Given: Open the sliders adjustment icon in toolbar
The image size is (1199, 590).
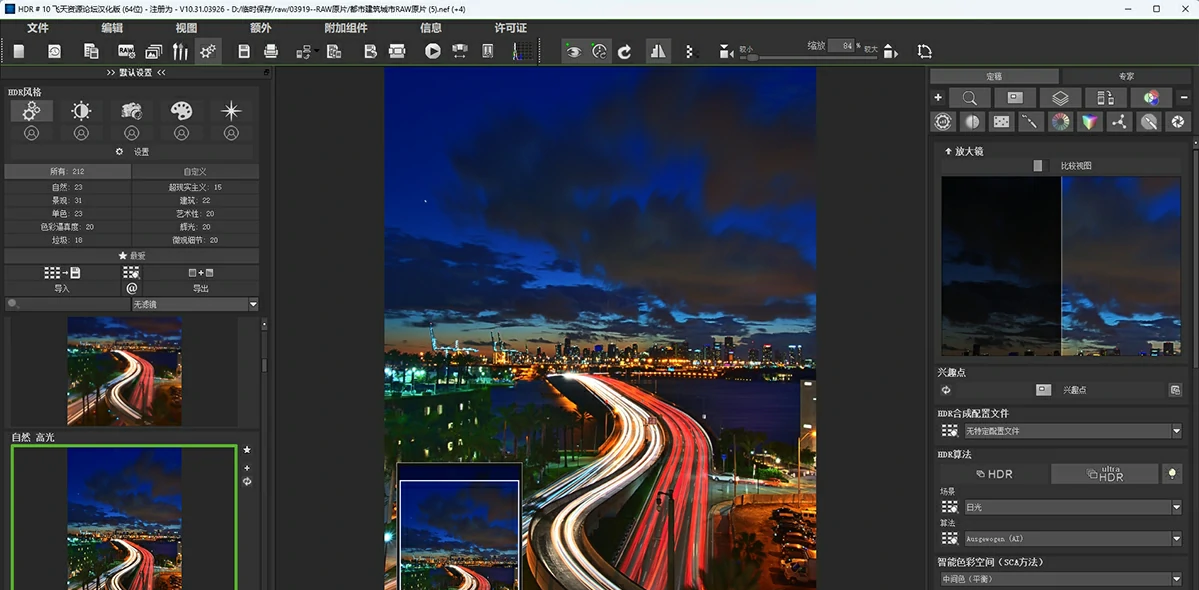Looking at the screenshot, I should click(x=180, y=51).
